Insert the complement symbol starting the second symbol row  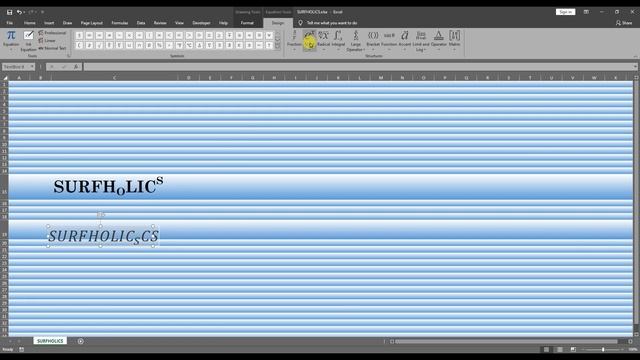(79, 45)
